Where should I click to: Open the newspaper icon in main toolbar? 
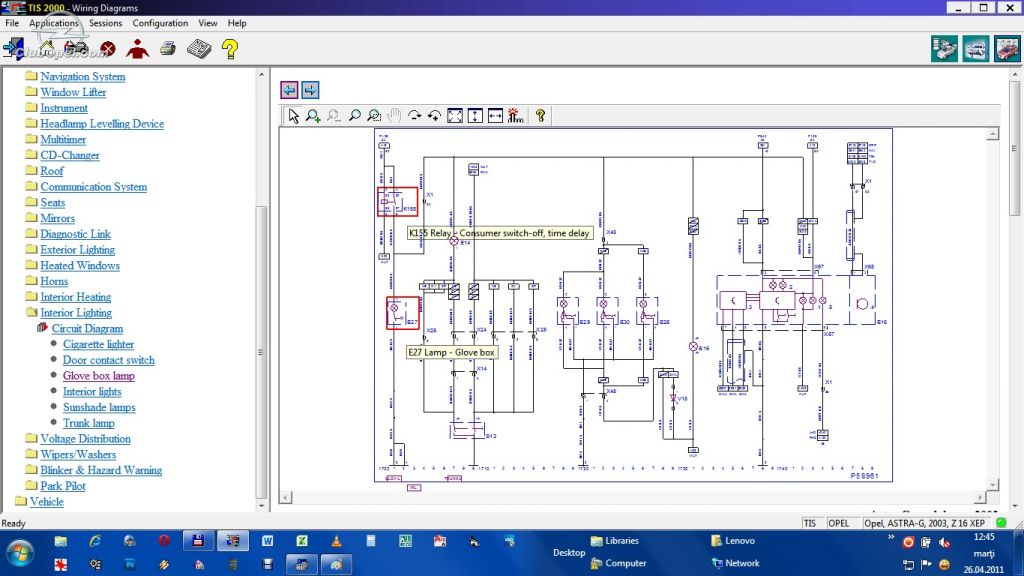pos(199,49)
